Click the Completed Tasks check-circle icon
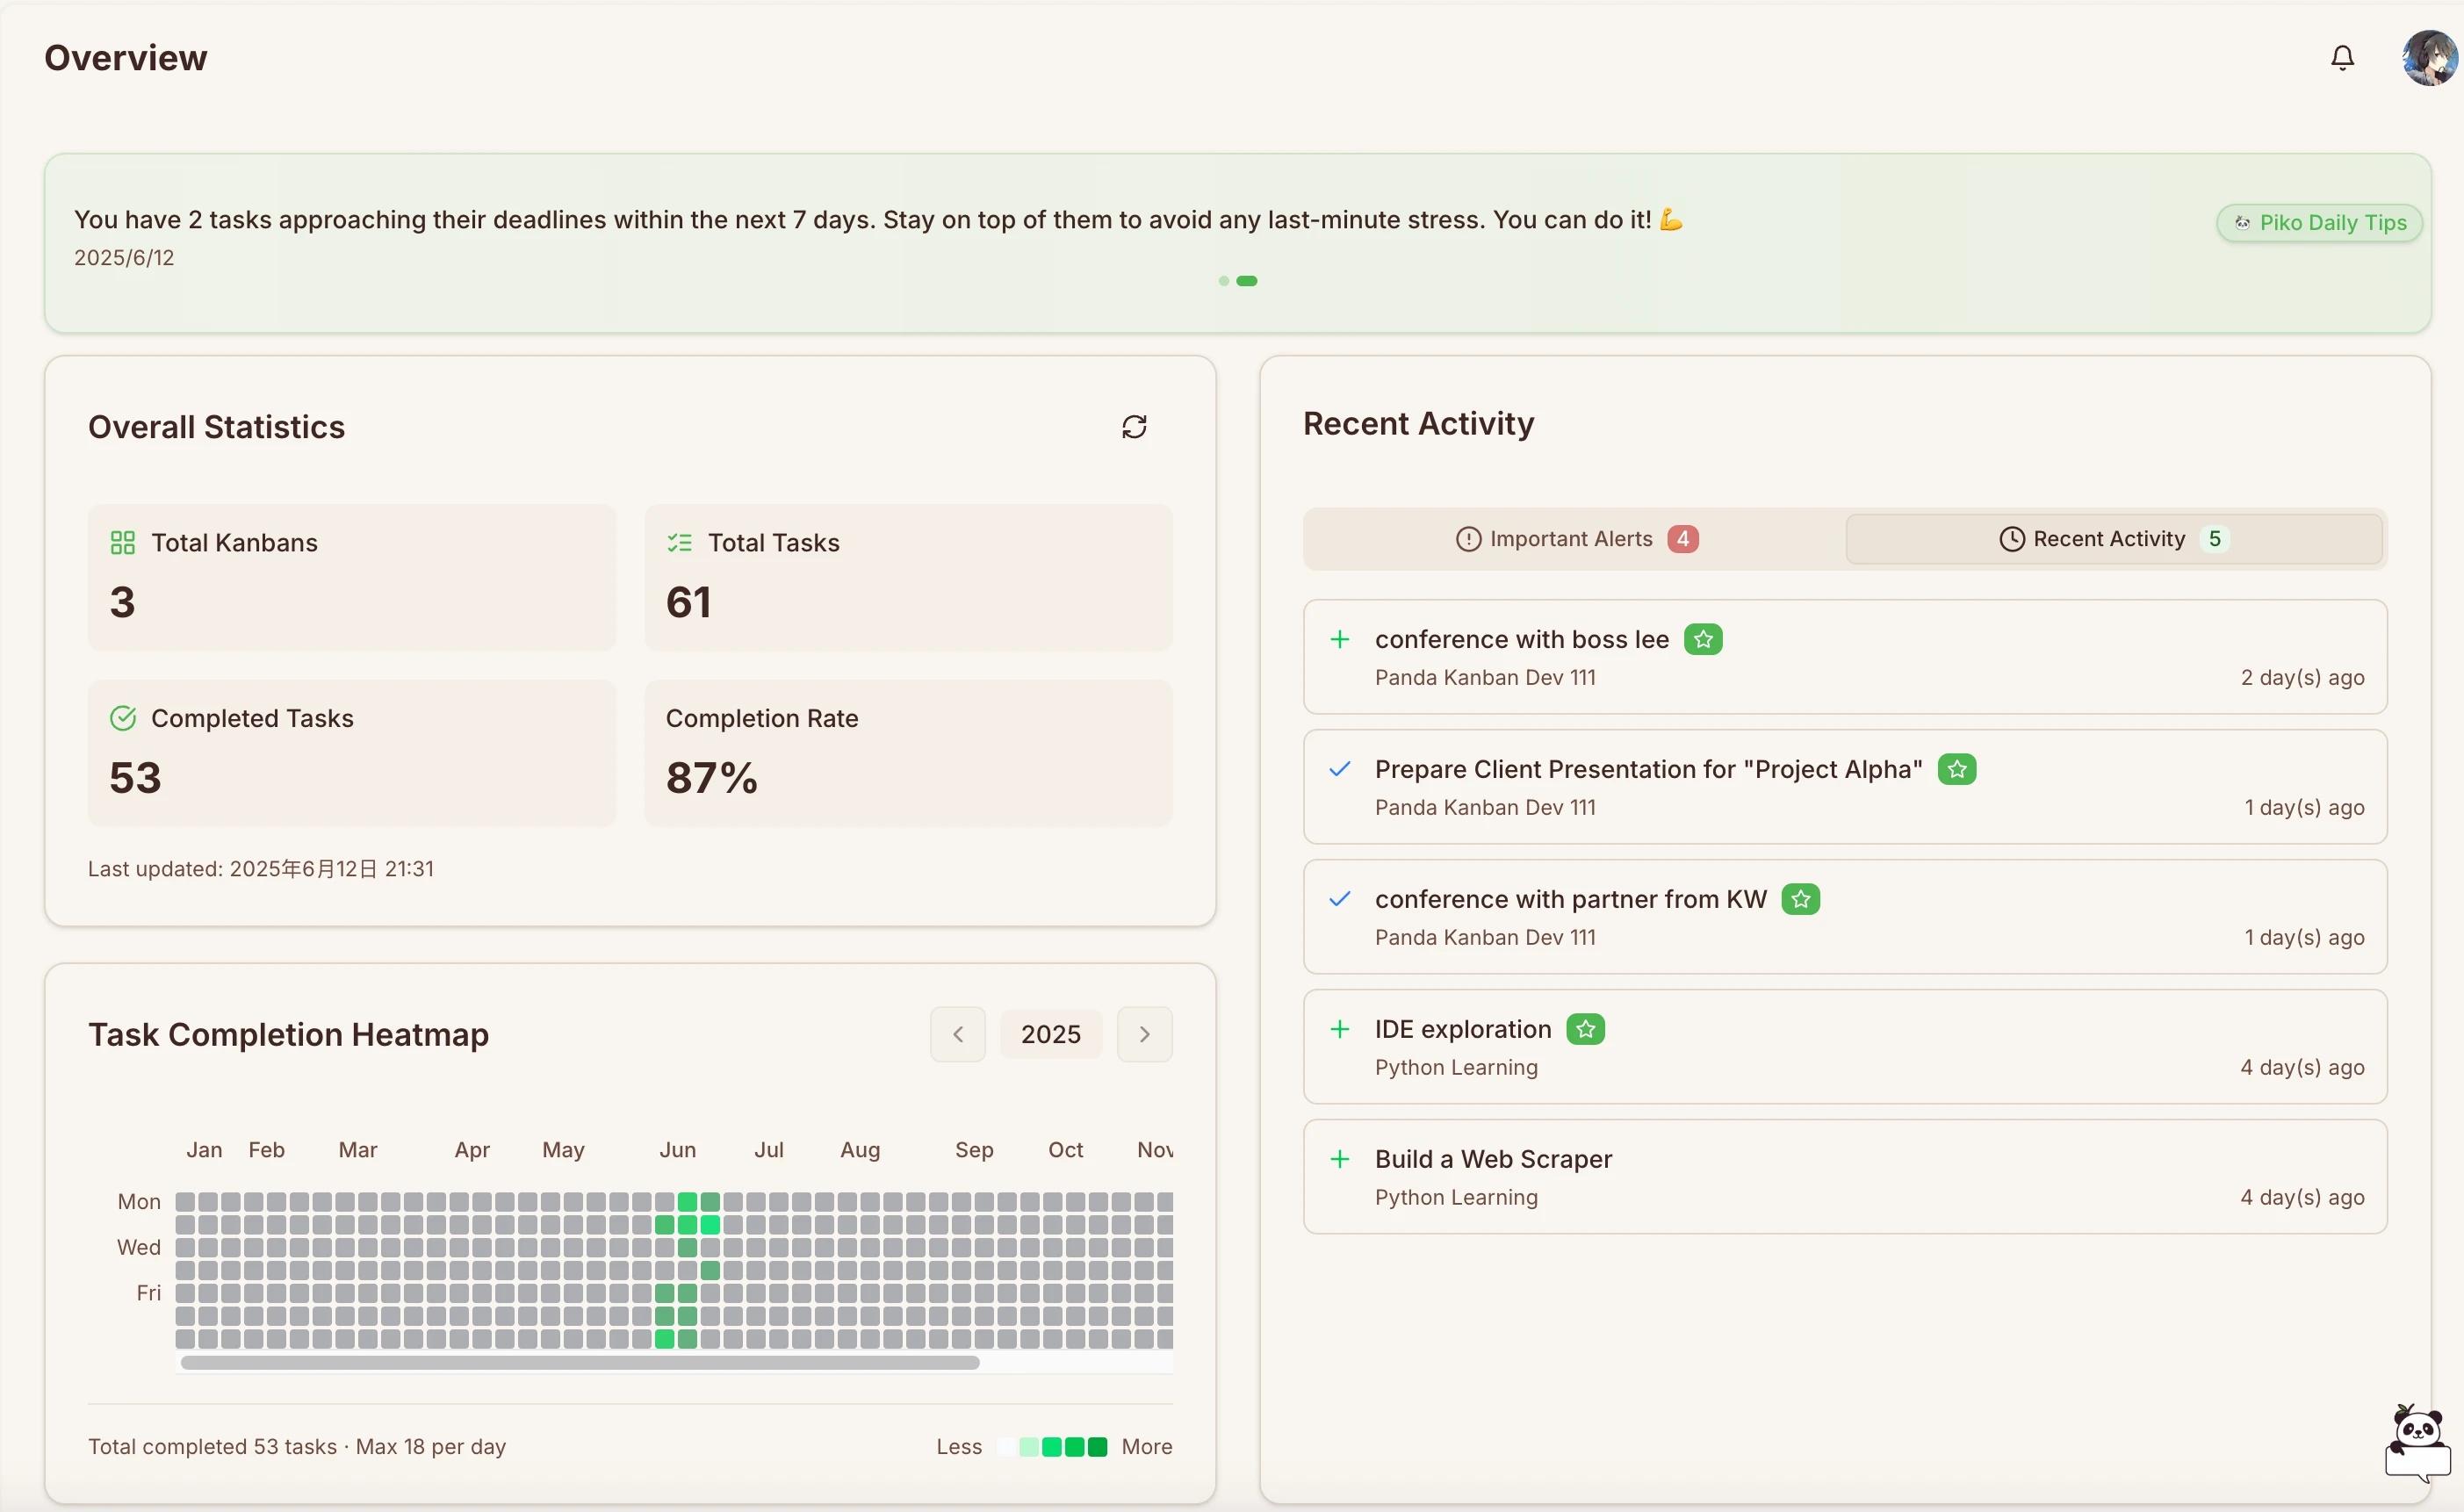This screenshot has width=2464, height=1512. (122, 718)
